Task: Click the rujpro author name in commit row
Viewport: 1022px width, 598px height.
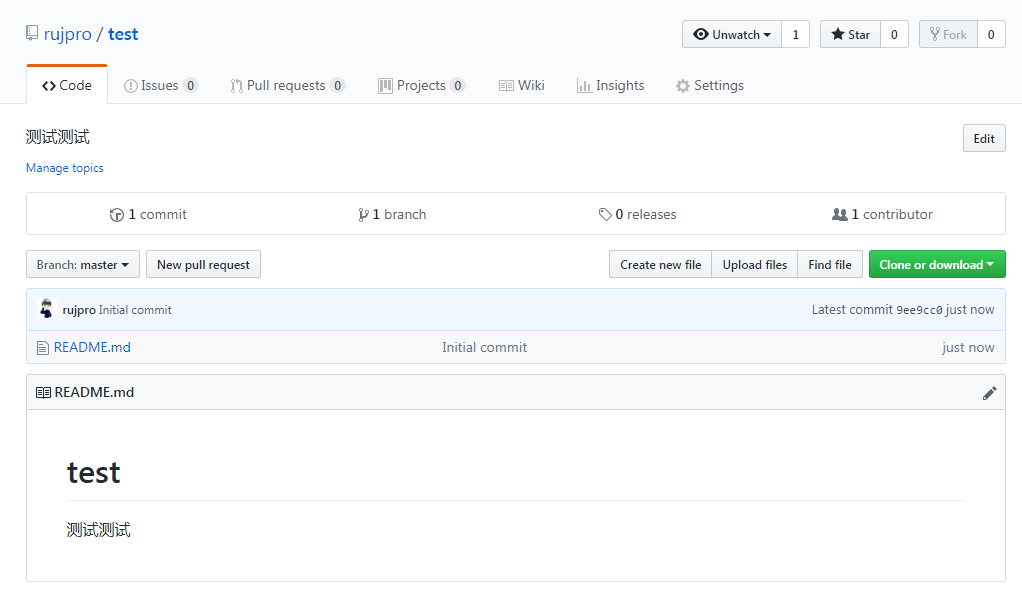Action: [79, 310]
